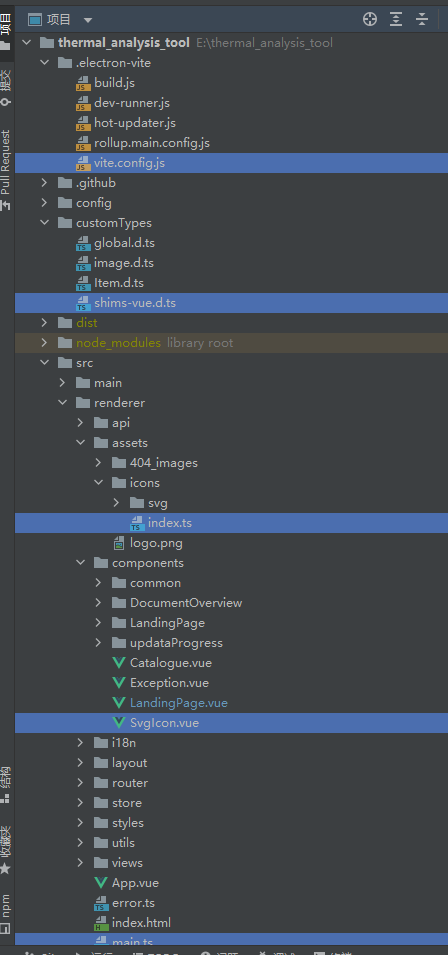
Task: Expand the node_modules folder
Action: tap(44, 343)
